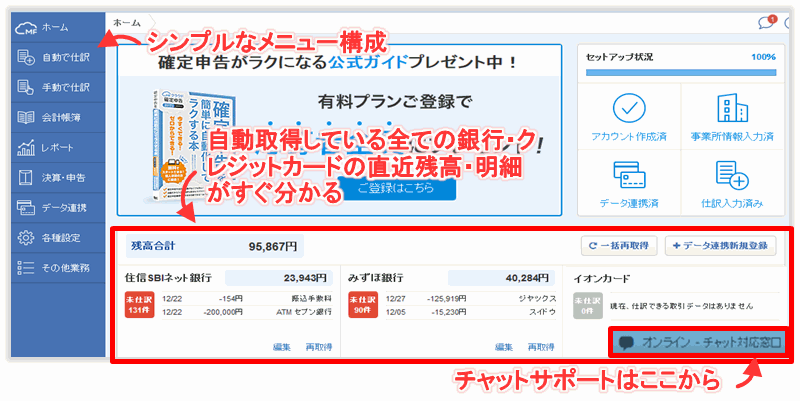The width and height of the screenshot is (800, 401).
Task: Click the 一括再取得 button
Action: (x=619, y=245)
